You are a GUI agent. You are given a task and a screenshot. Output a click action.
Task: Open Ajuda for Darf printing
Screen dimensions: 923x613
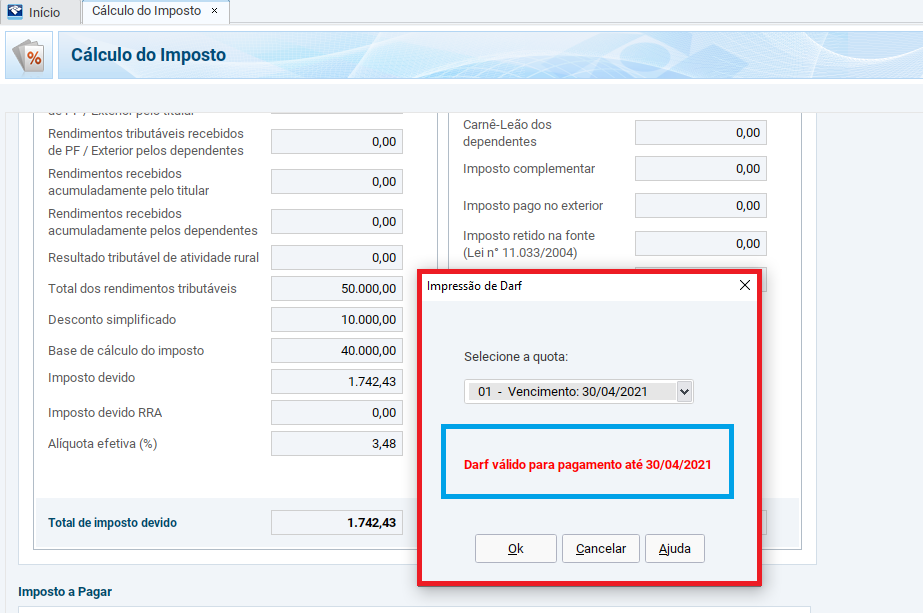tap(675, 548)
